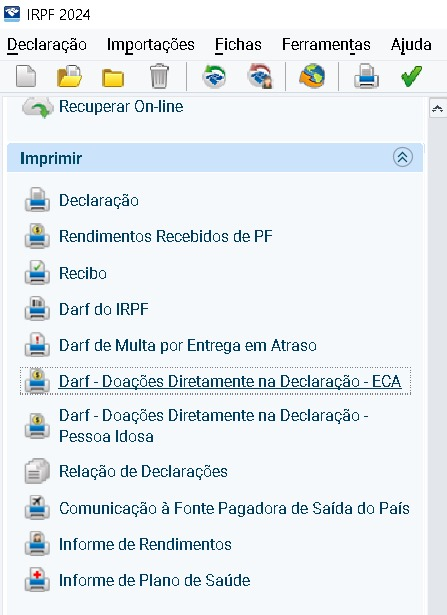Image resolution: width=447 pixels, height=615 pixels.
Task: Click the exclamation printer icon for Darf de Multa
Action: 37,345
